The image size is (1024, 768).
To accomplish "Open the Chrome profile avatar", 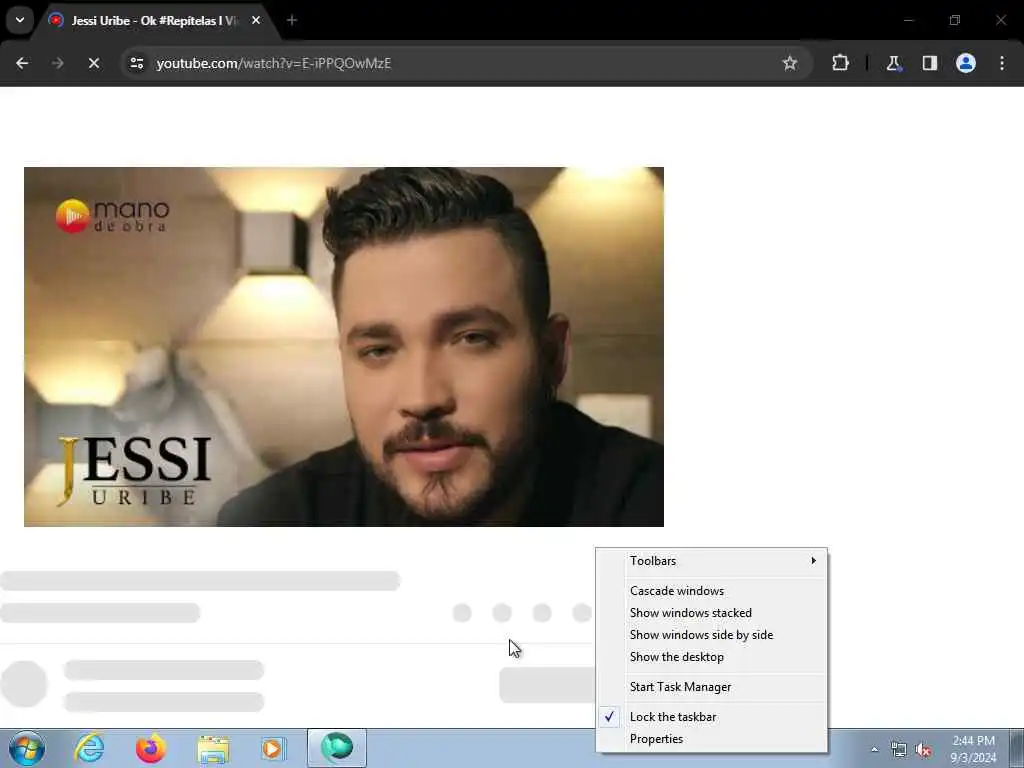I will pos(966,63).
